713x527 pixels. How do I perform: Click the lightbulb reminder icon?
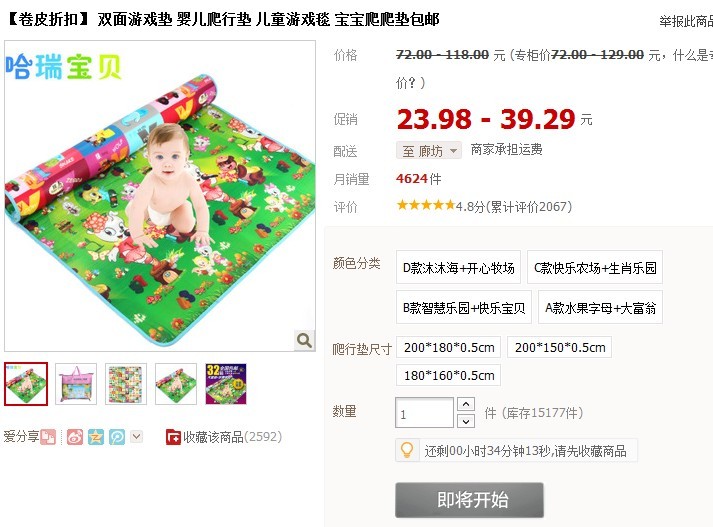(407, 451)
